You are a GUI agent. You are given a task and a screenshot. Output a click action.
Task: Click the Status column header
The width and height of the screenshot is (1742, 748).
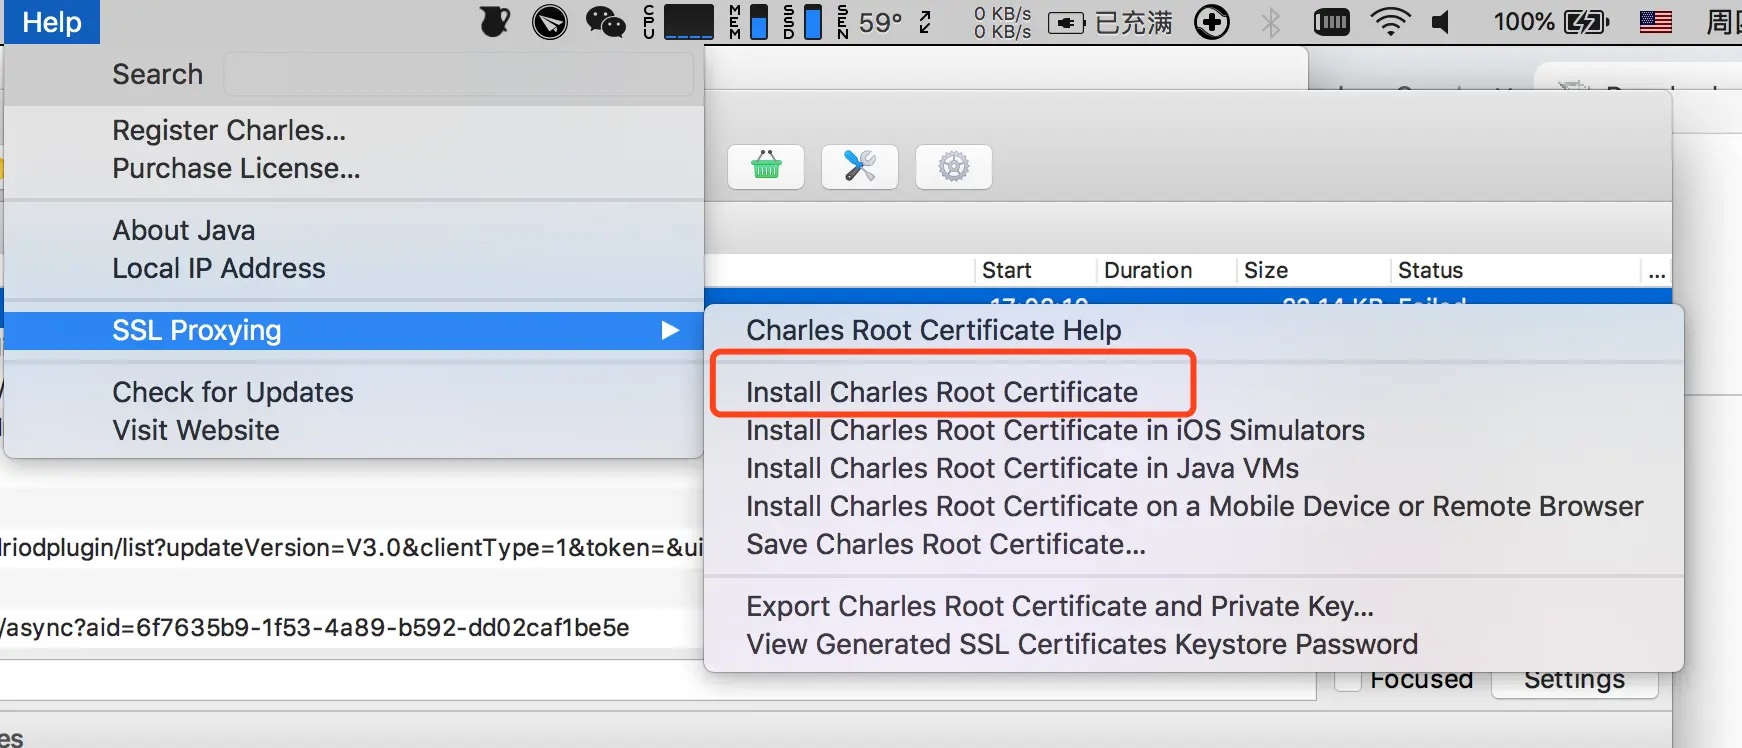click(x=1515, y=270)
